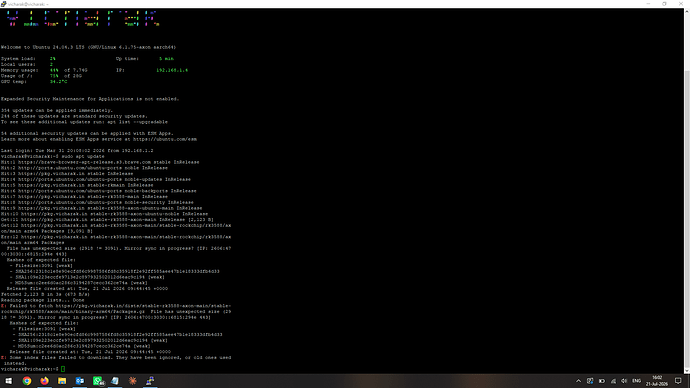Click the 'Hit:8' noble-security InRelease line
Image resolution: width=690 pixels, height=388 pixels.
coord(97,202)
